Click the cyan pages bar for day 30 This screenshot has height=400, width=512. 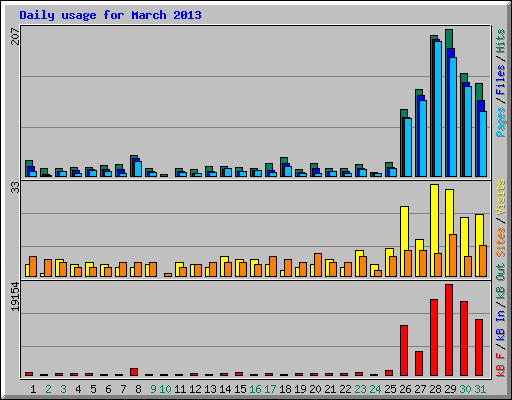(468, 131)
